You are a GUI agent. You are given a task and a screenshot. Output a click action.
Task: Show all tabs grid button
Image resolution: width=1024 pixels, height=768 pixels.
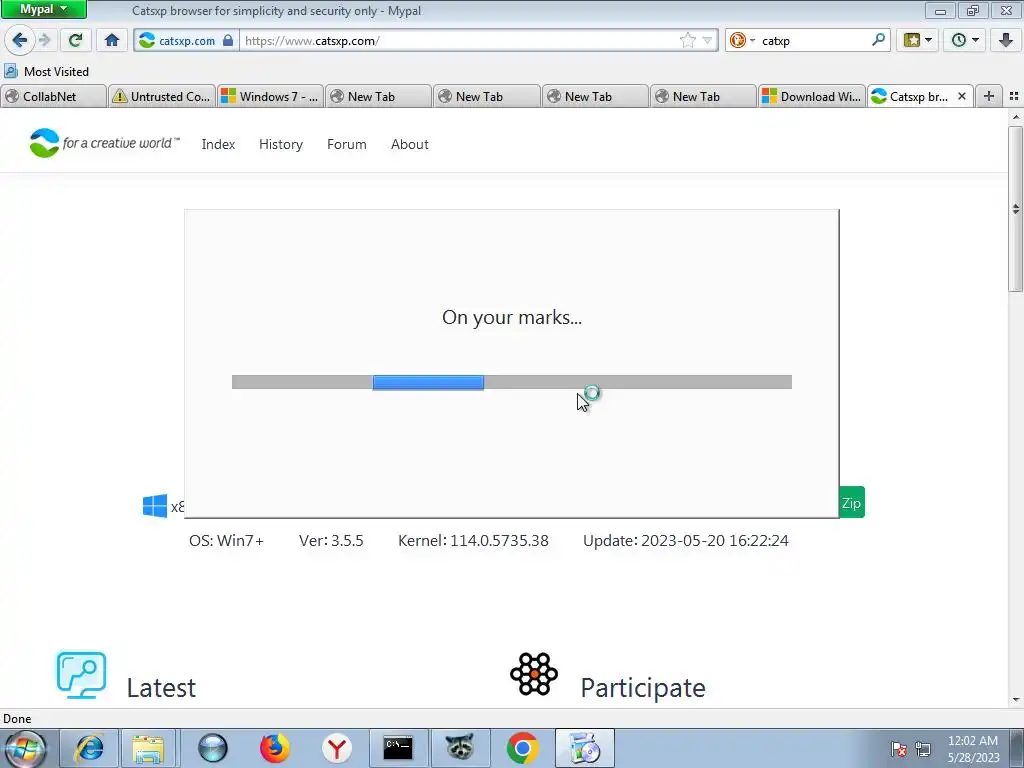1014,97
